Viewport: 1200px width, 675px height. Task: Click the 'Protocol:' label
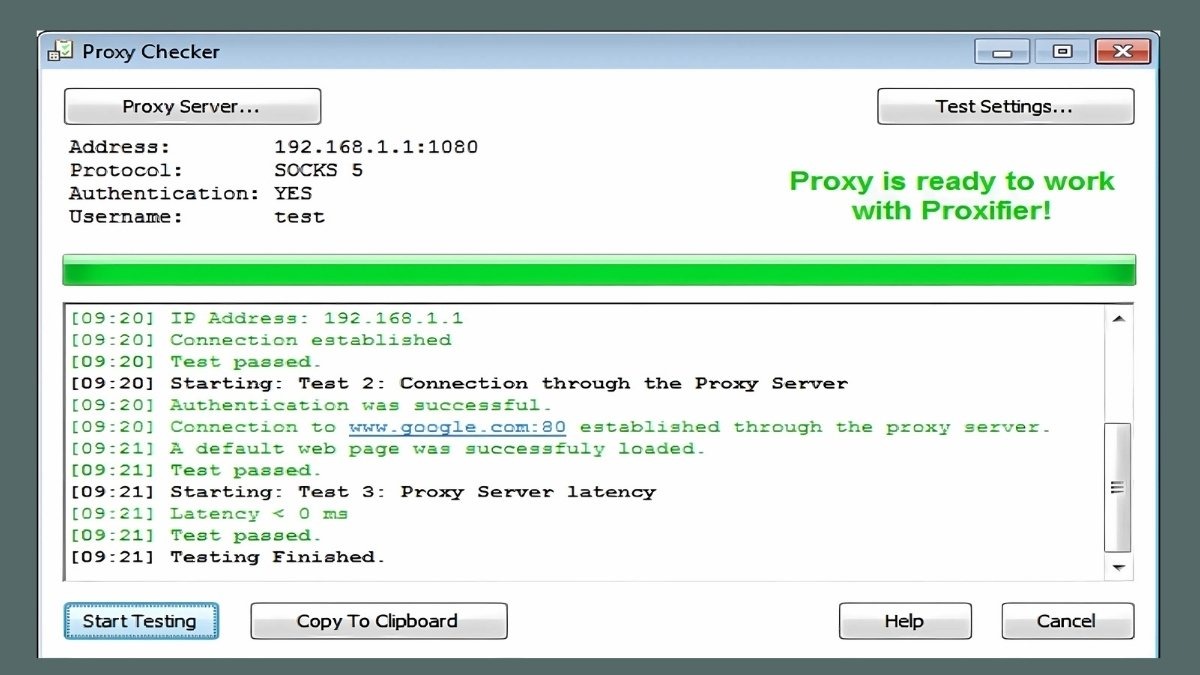pos(126,170)
